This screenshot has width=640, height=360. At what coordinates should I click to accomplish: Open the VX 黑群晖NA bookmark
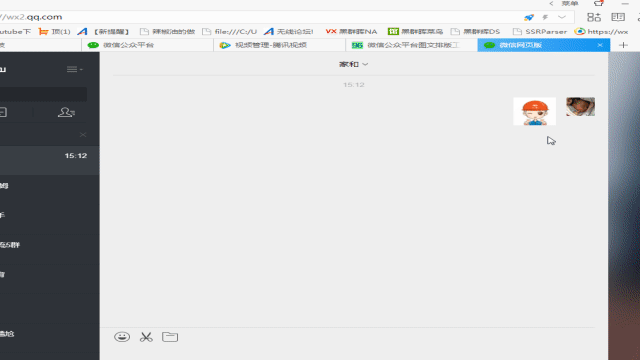coord(351,31)
